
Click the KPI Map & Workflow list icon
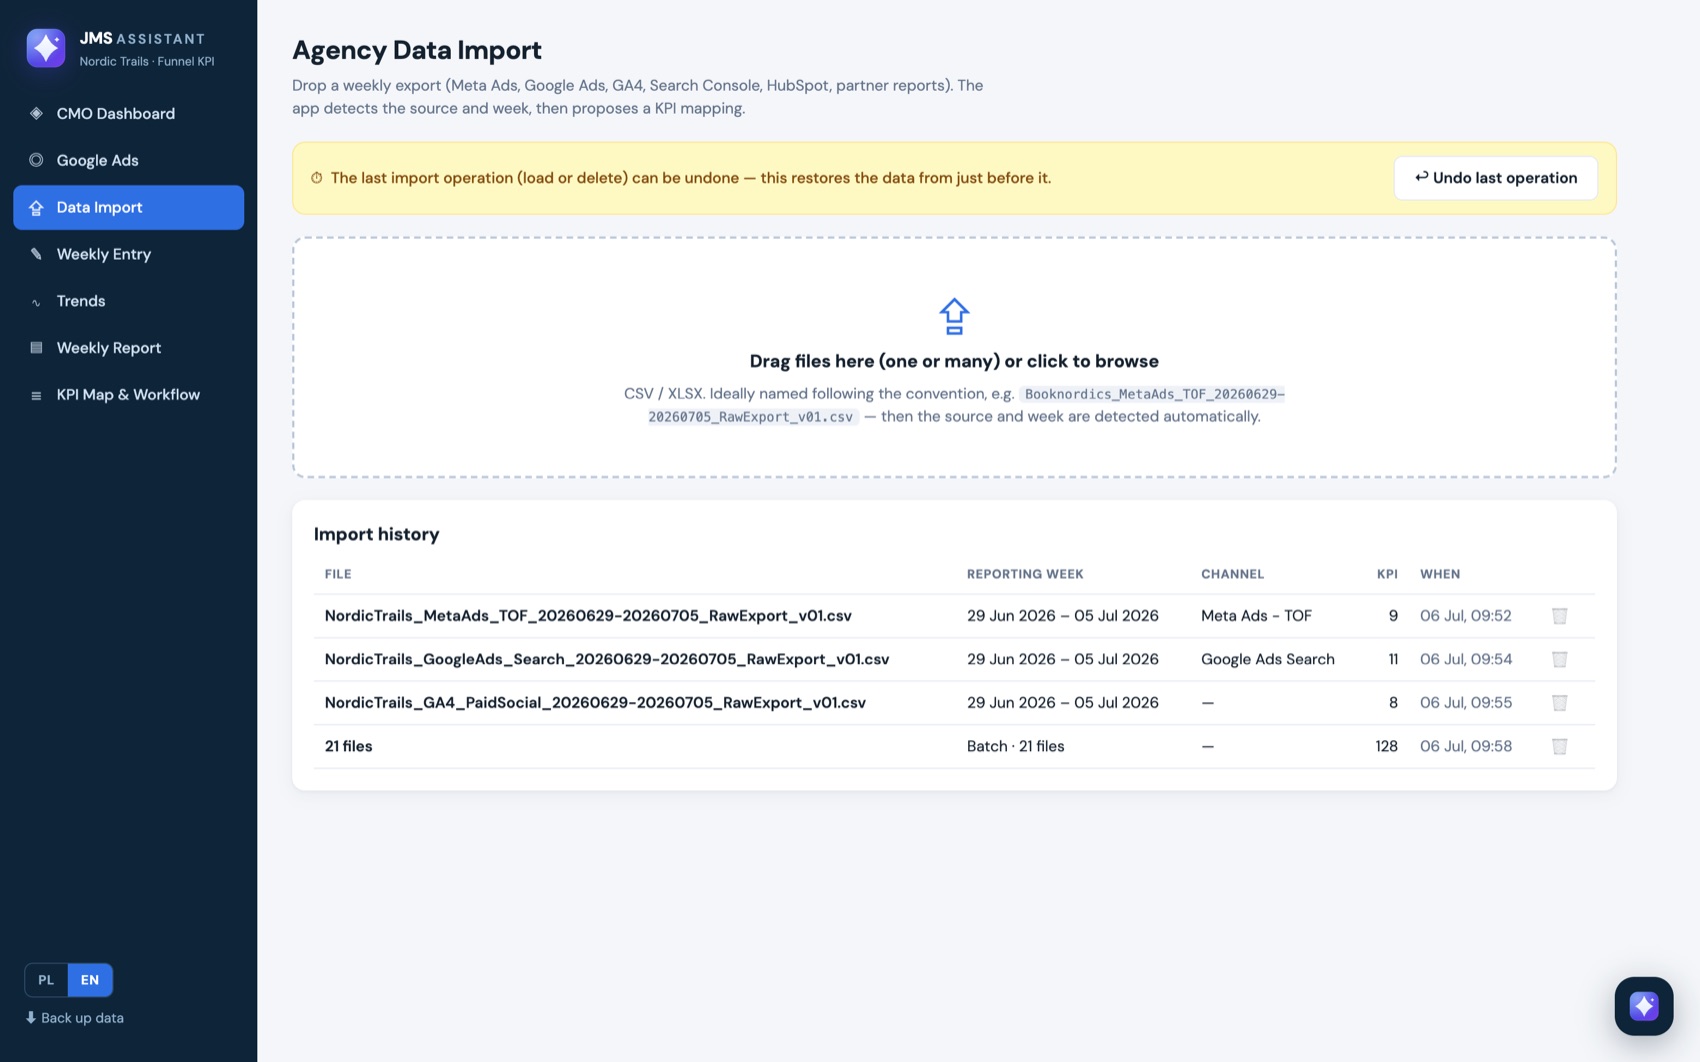click(36, 395)
